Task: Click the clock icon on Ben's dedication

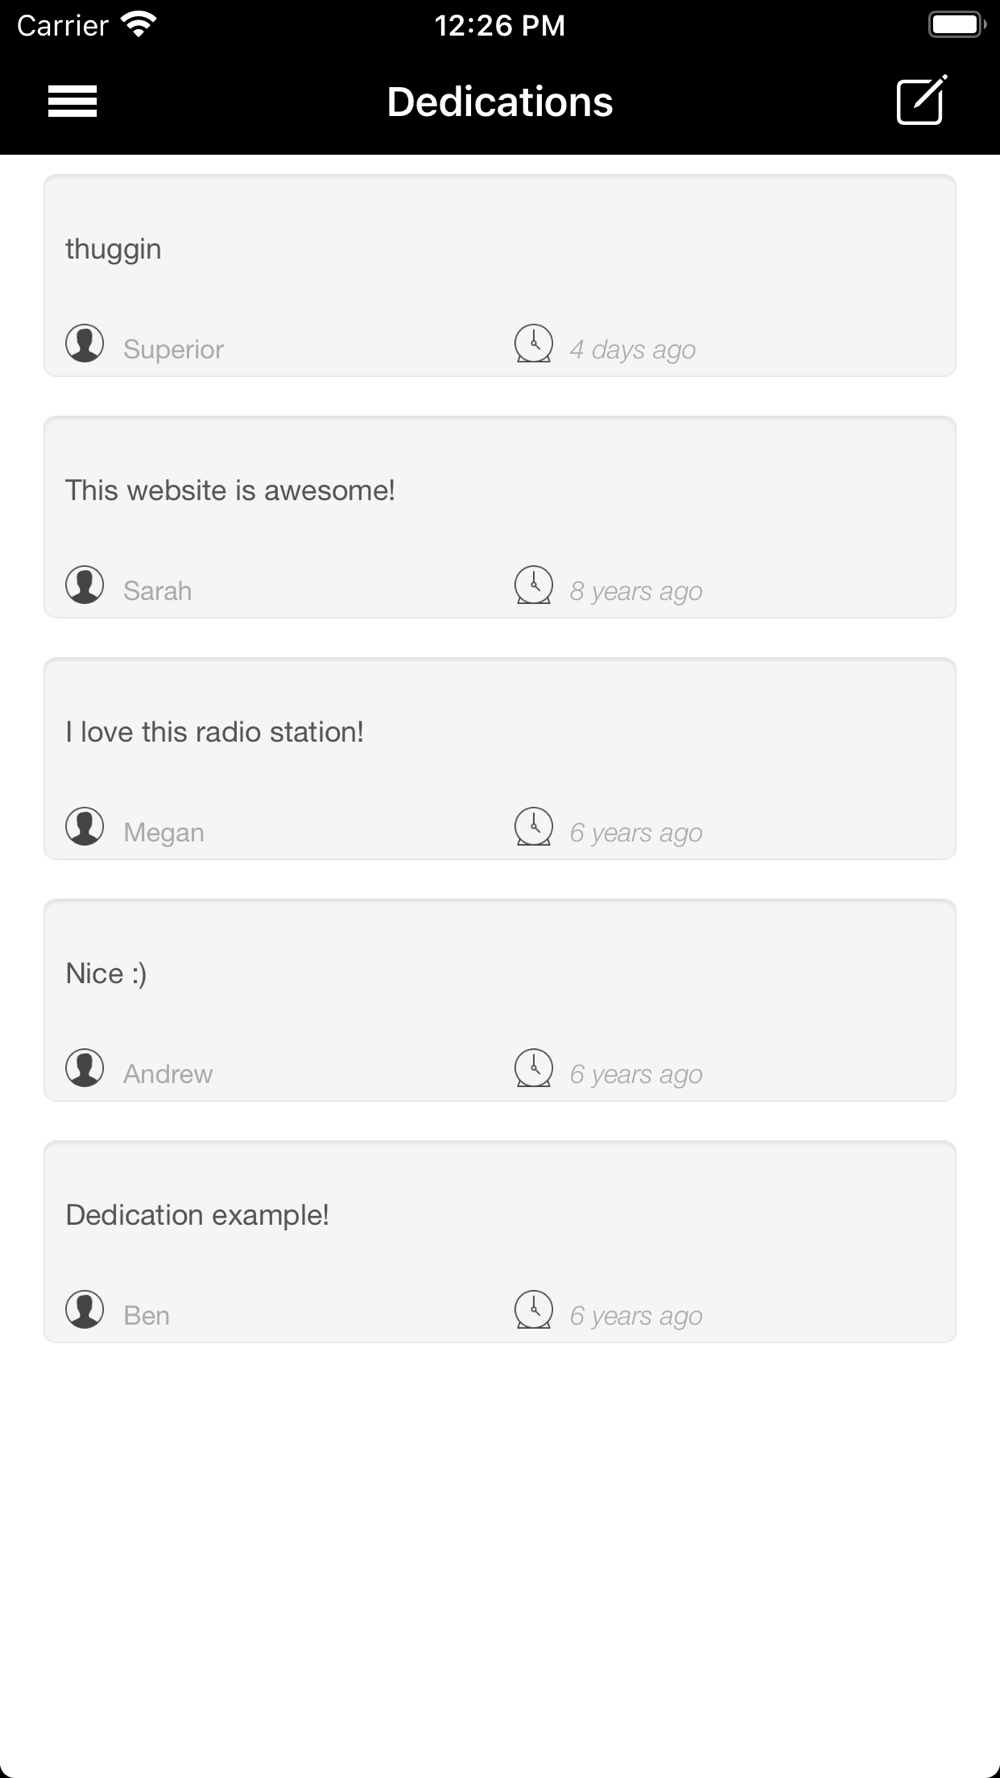Action: click(534, 1310)
